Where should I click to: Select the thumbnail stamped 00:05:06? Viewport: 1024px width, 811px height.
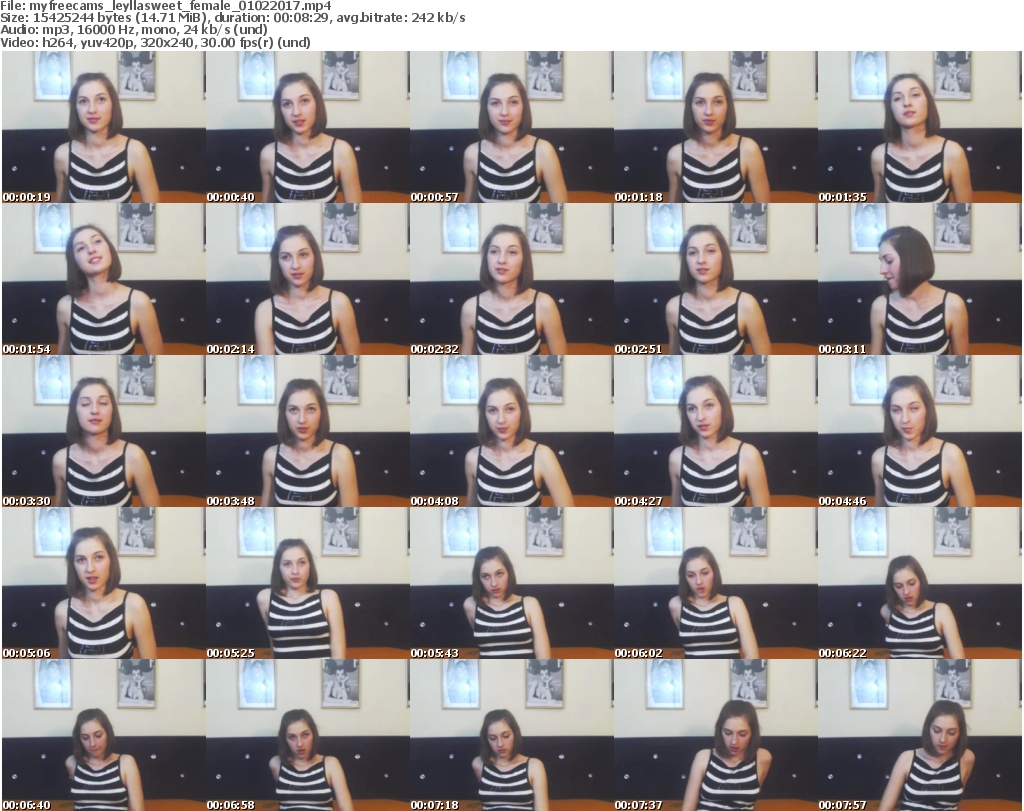coord(104,583)
